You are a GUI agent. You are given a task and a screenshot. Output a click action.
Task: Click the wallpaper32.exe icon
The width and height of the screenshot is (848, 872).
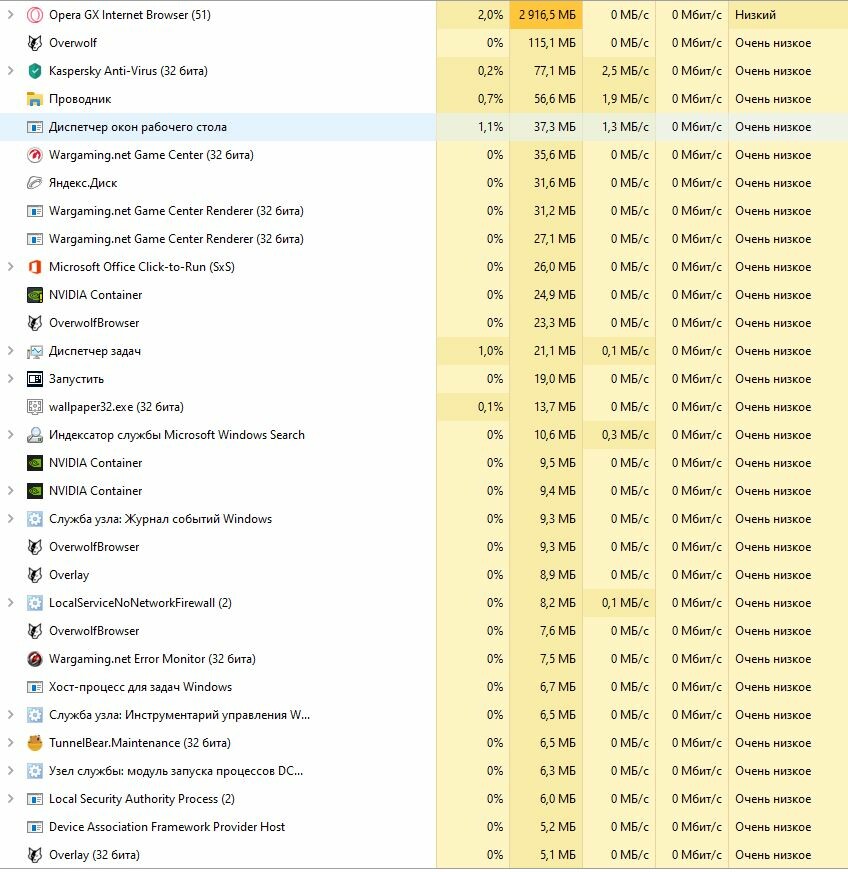[x=34, y=407]
